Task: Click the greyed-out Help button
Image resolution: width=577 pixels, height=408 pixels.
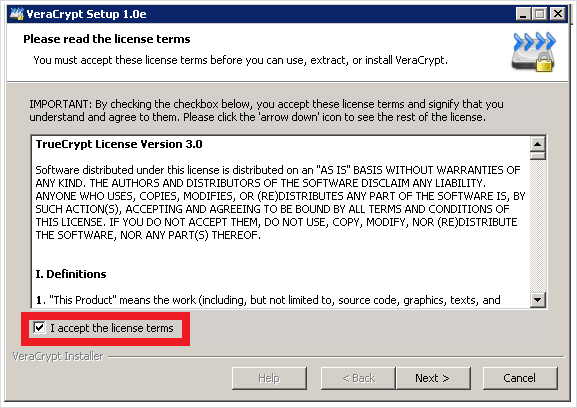Action: tap(269, 378)
